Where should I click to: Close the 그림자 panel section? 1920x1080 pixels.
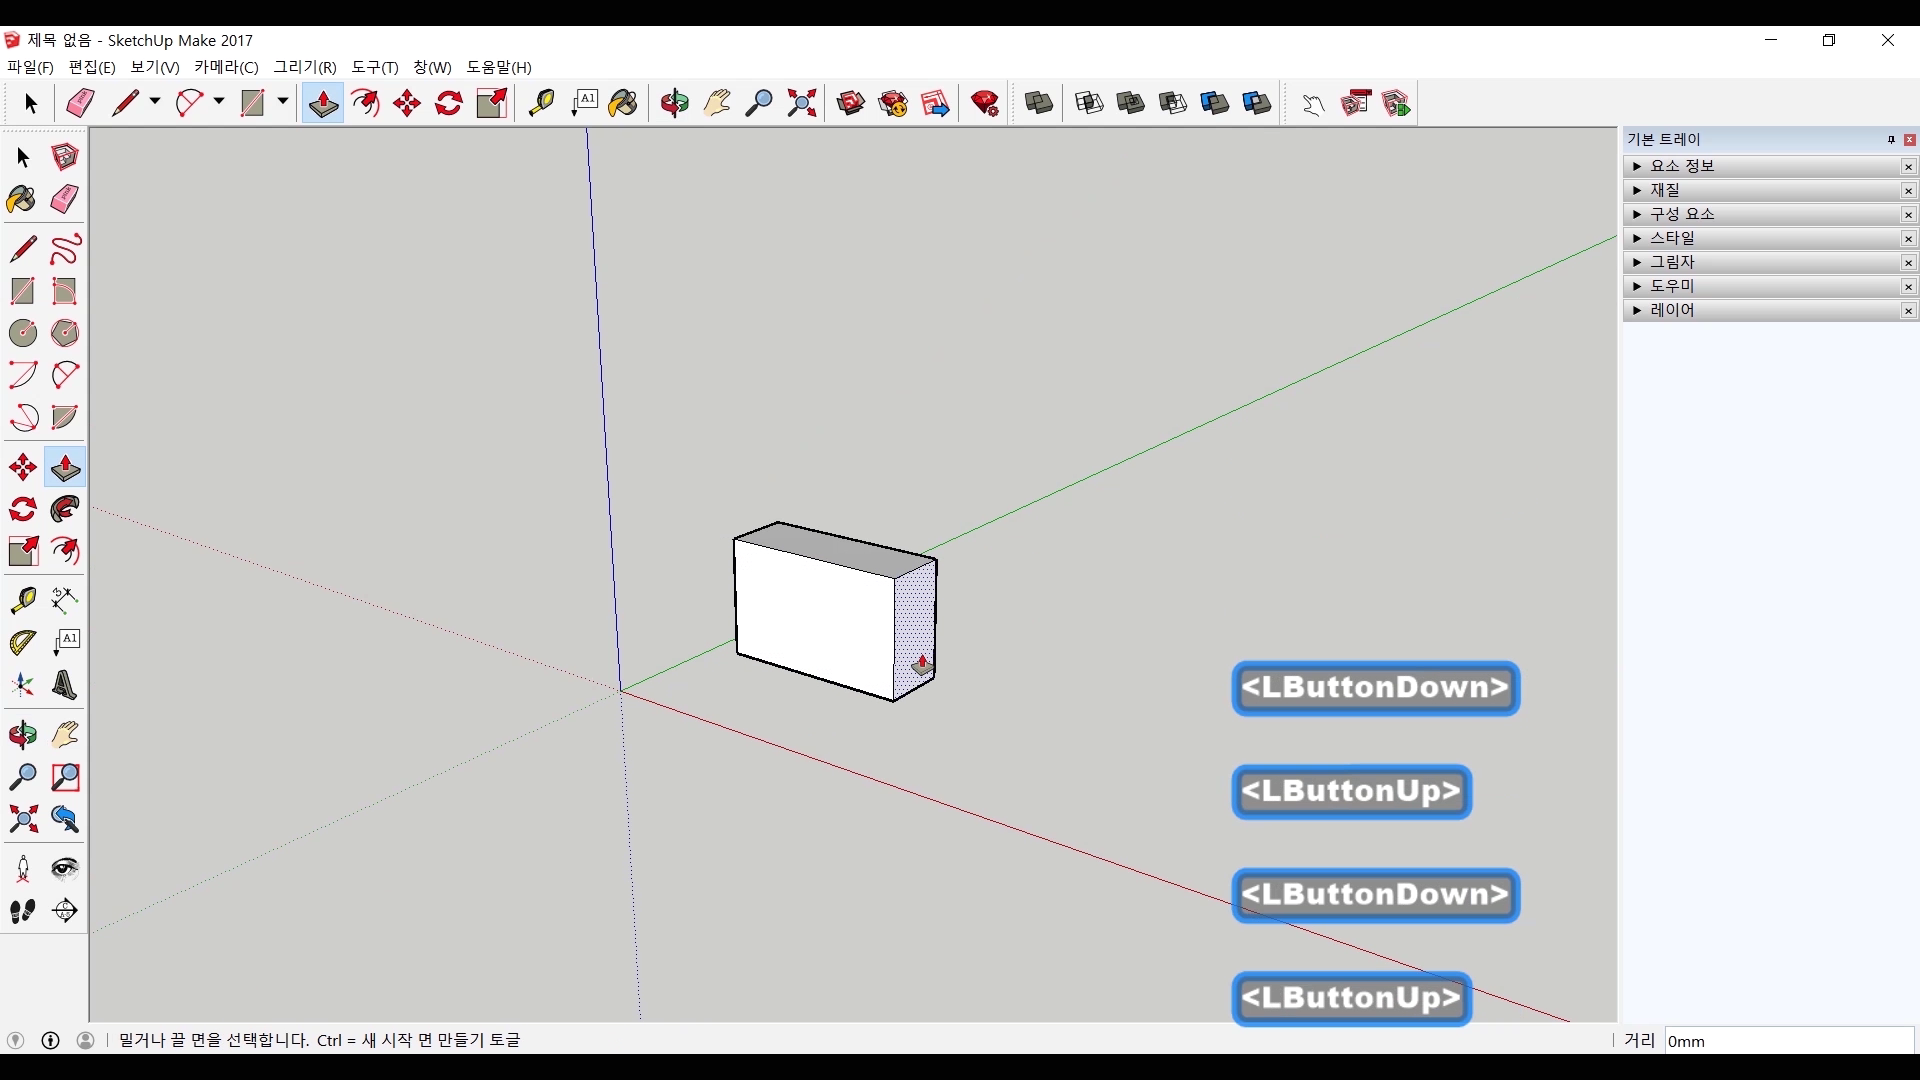pyautogui.click(x=1908, y=263)
